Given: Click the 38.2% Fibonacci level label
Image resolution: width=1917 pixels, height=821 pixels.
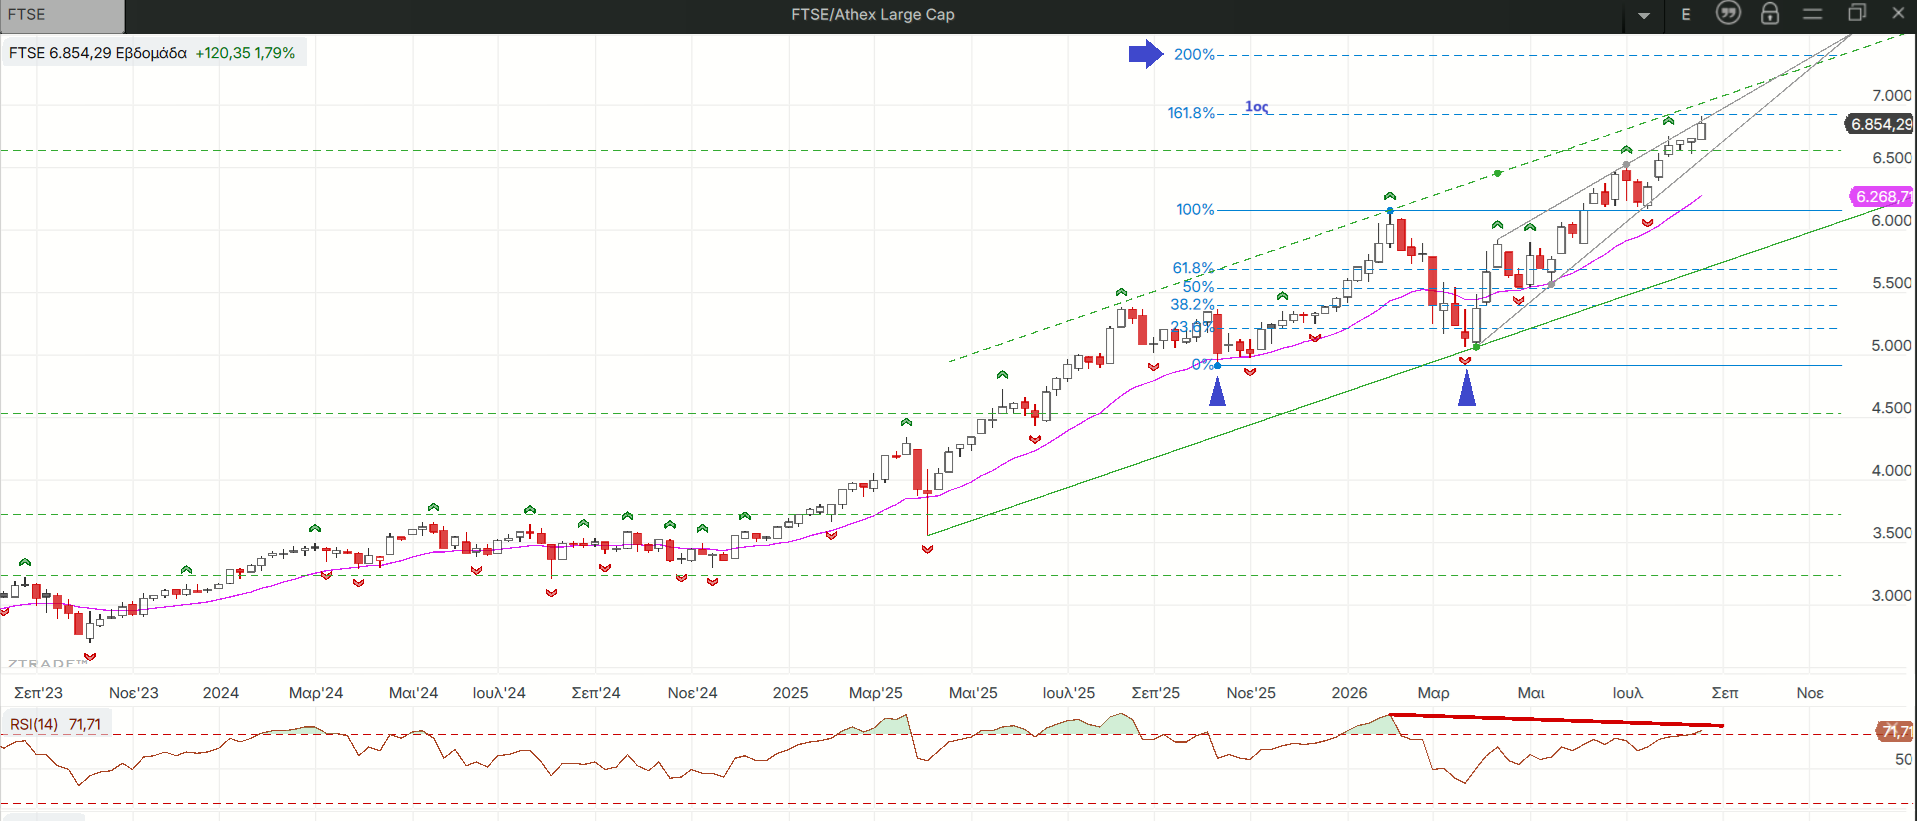Looking at the screenshot, I should click(1192, 305).
